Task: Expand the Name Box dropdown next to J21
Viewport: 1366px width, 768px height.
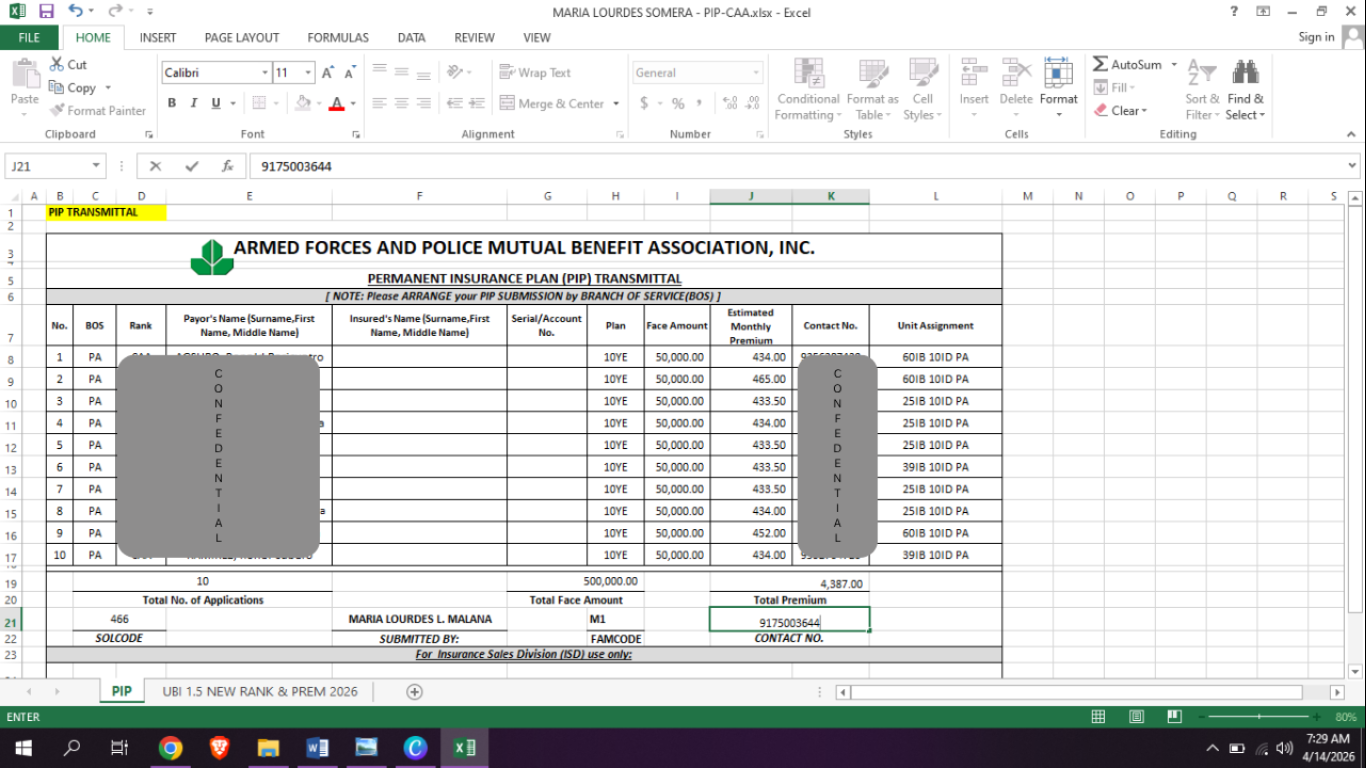Action: (x=96, y=166)
